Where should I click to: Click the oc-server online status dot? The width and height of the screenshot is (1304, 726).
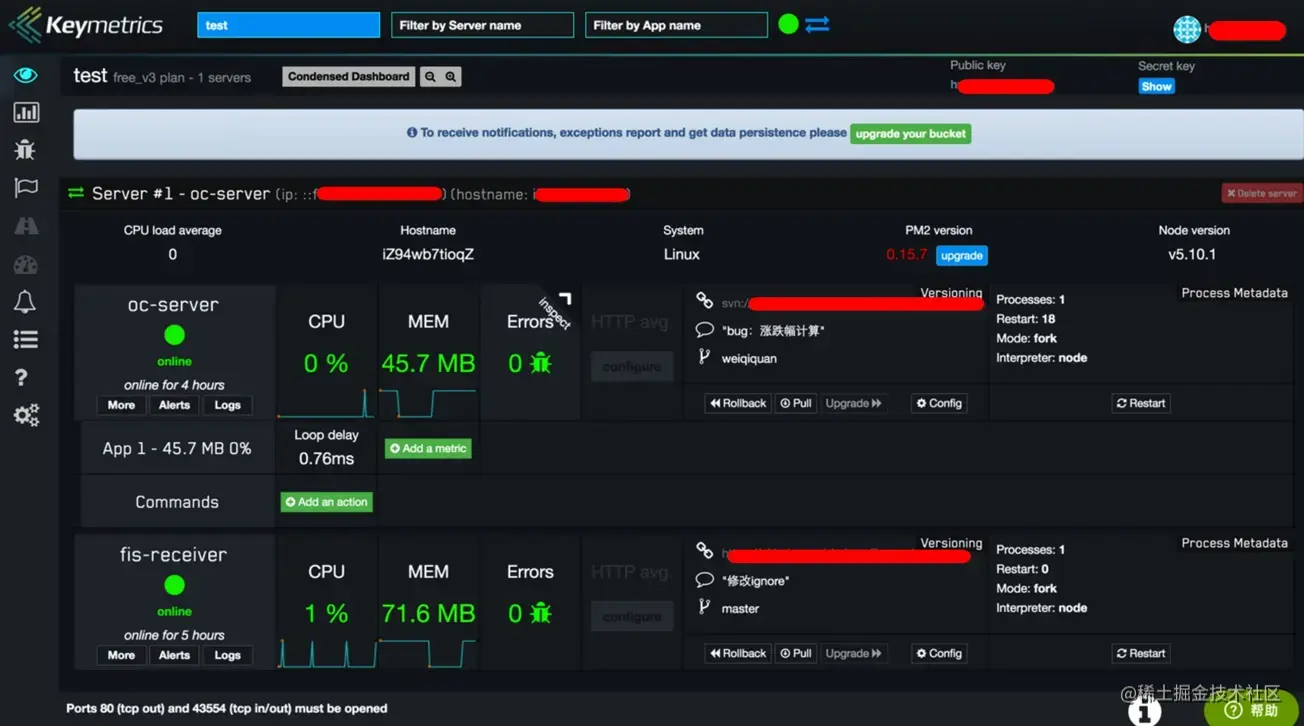tap(174, 335)
